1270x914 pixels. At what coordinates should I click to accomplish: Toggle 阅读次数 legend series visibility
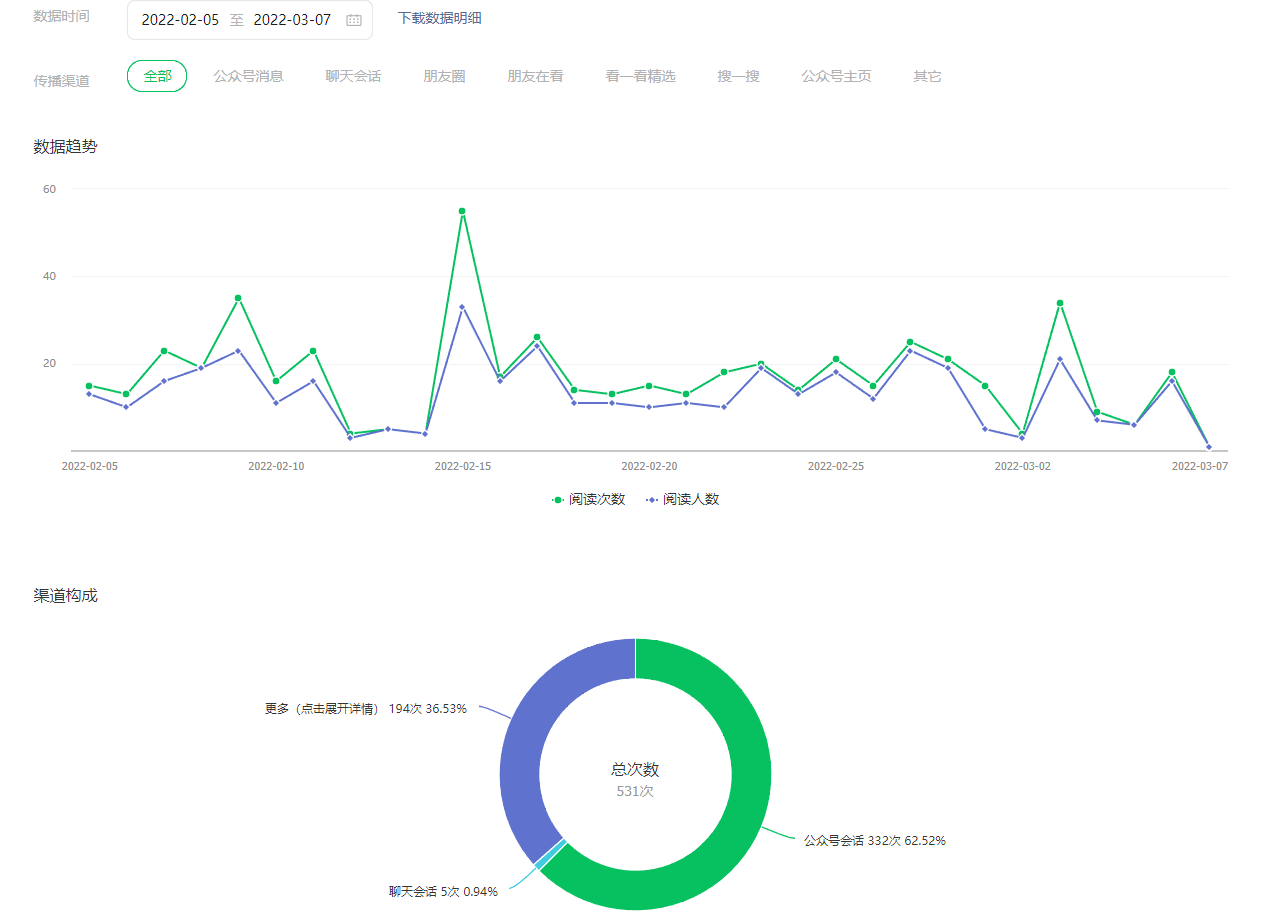589,499
